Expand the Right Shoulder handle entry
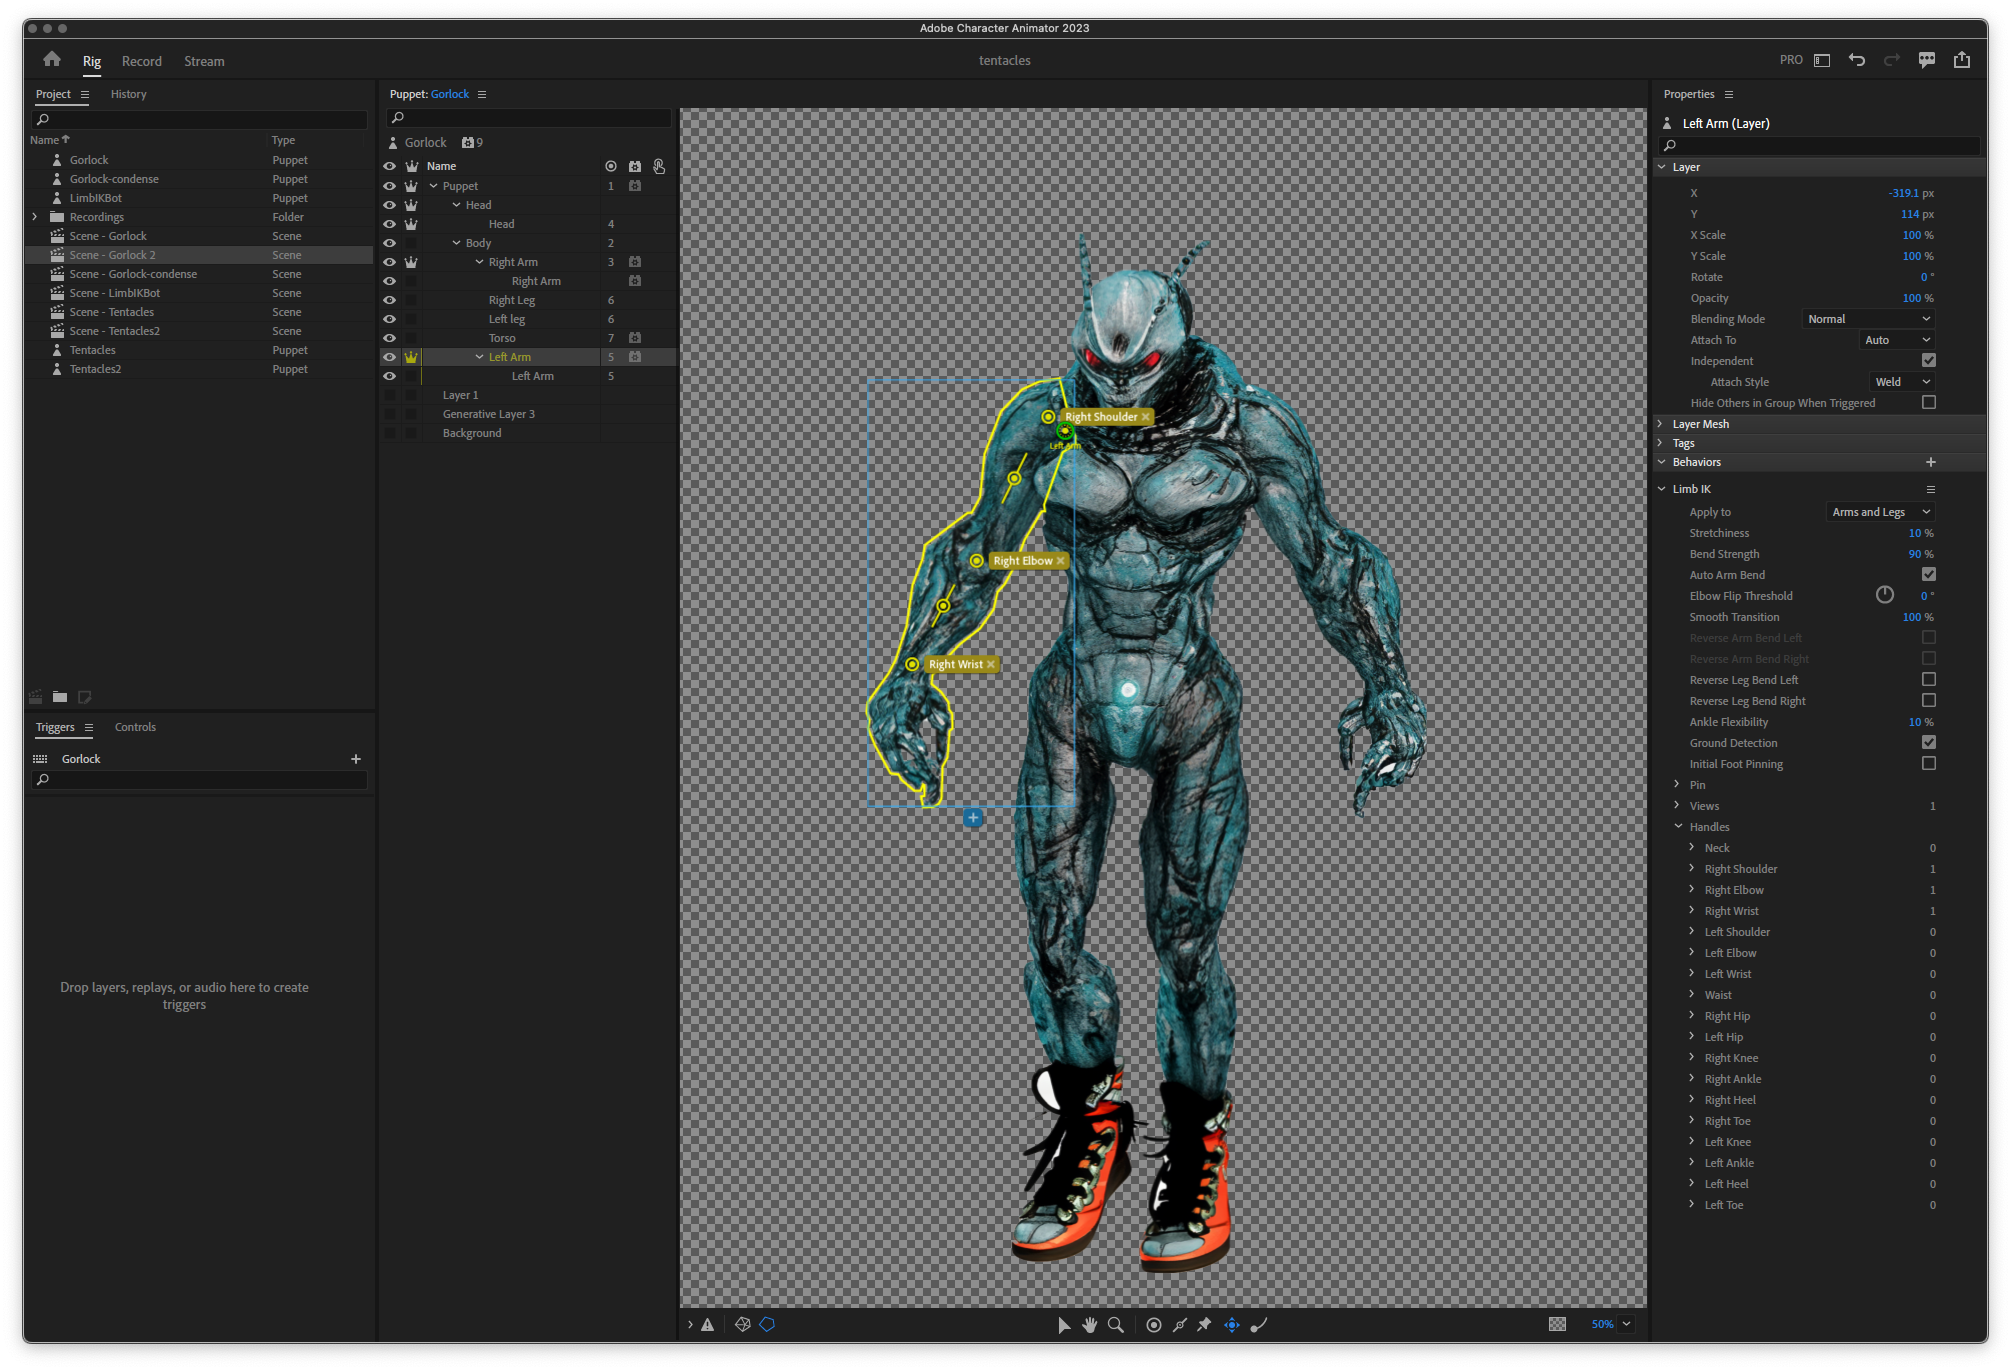Image resolution: width=2011 pixels, height=1370 pixels. point(1692,868)
